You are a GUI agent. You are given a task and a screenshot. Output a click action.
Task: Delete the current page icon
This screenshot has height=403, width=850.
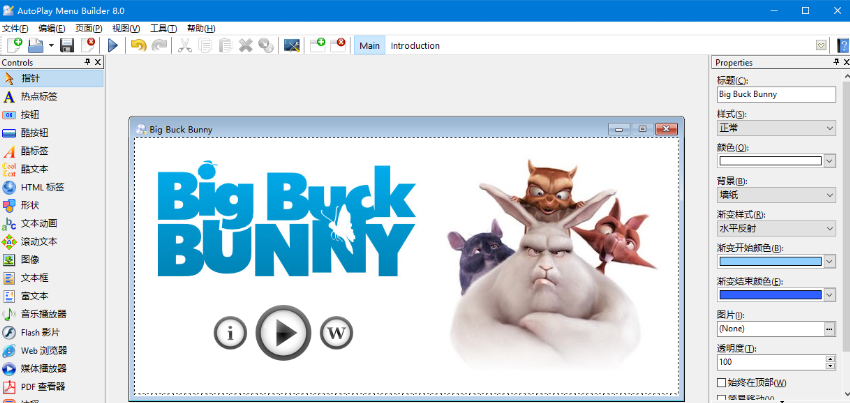(338, 46)
